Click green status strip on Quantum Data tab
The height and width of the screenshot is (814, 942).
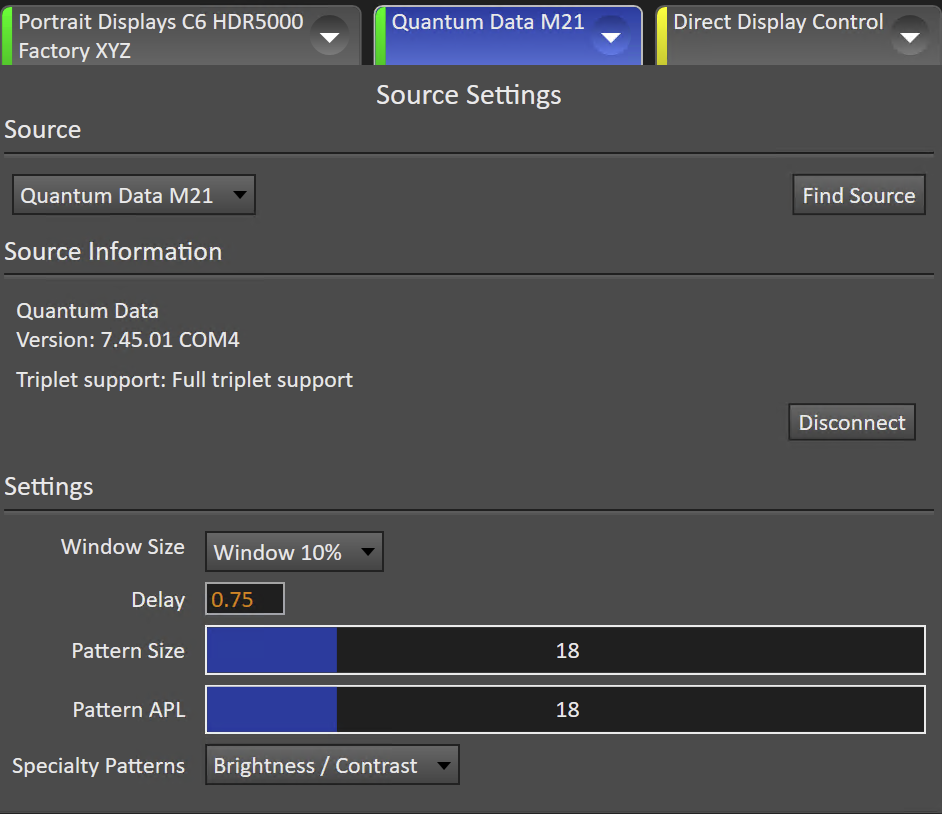click(380, 36)
